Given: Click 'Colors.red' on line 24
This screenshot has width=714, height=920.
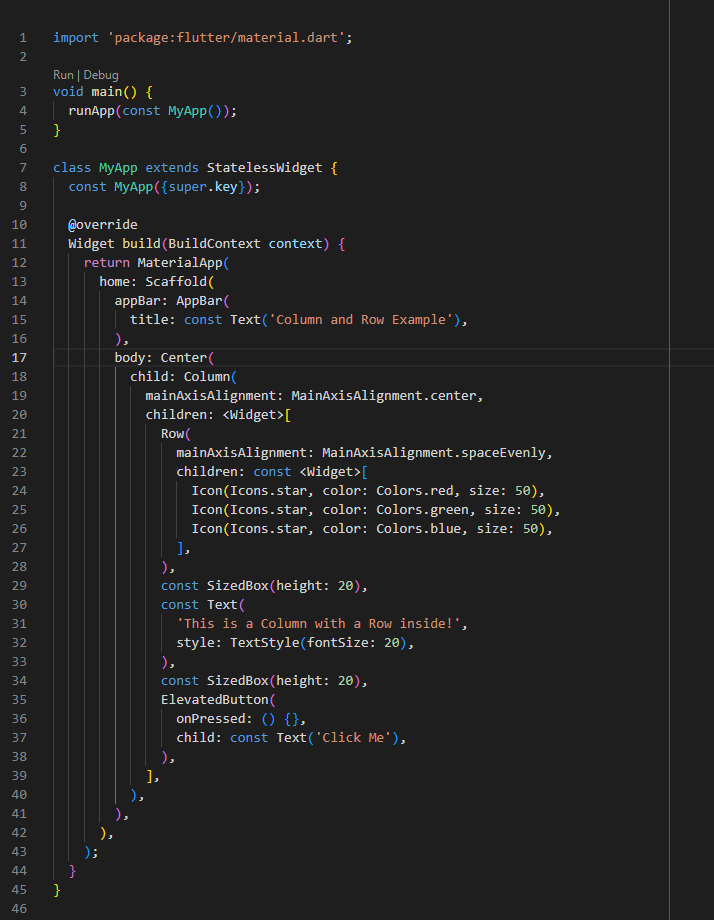Looking at the screenshot, I should click(415, 491).
